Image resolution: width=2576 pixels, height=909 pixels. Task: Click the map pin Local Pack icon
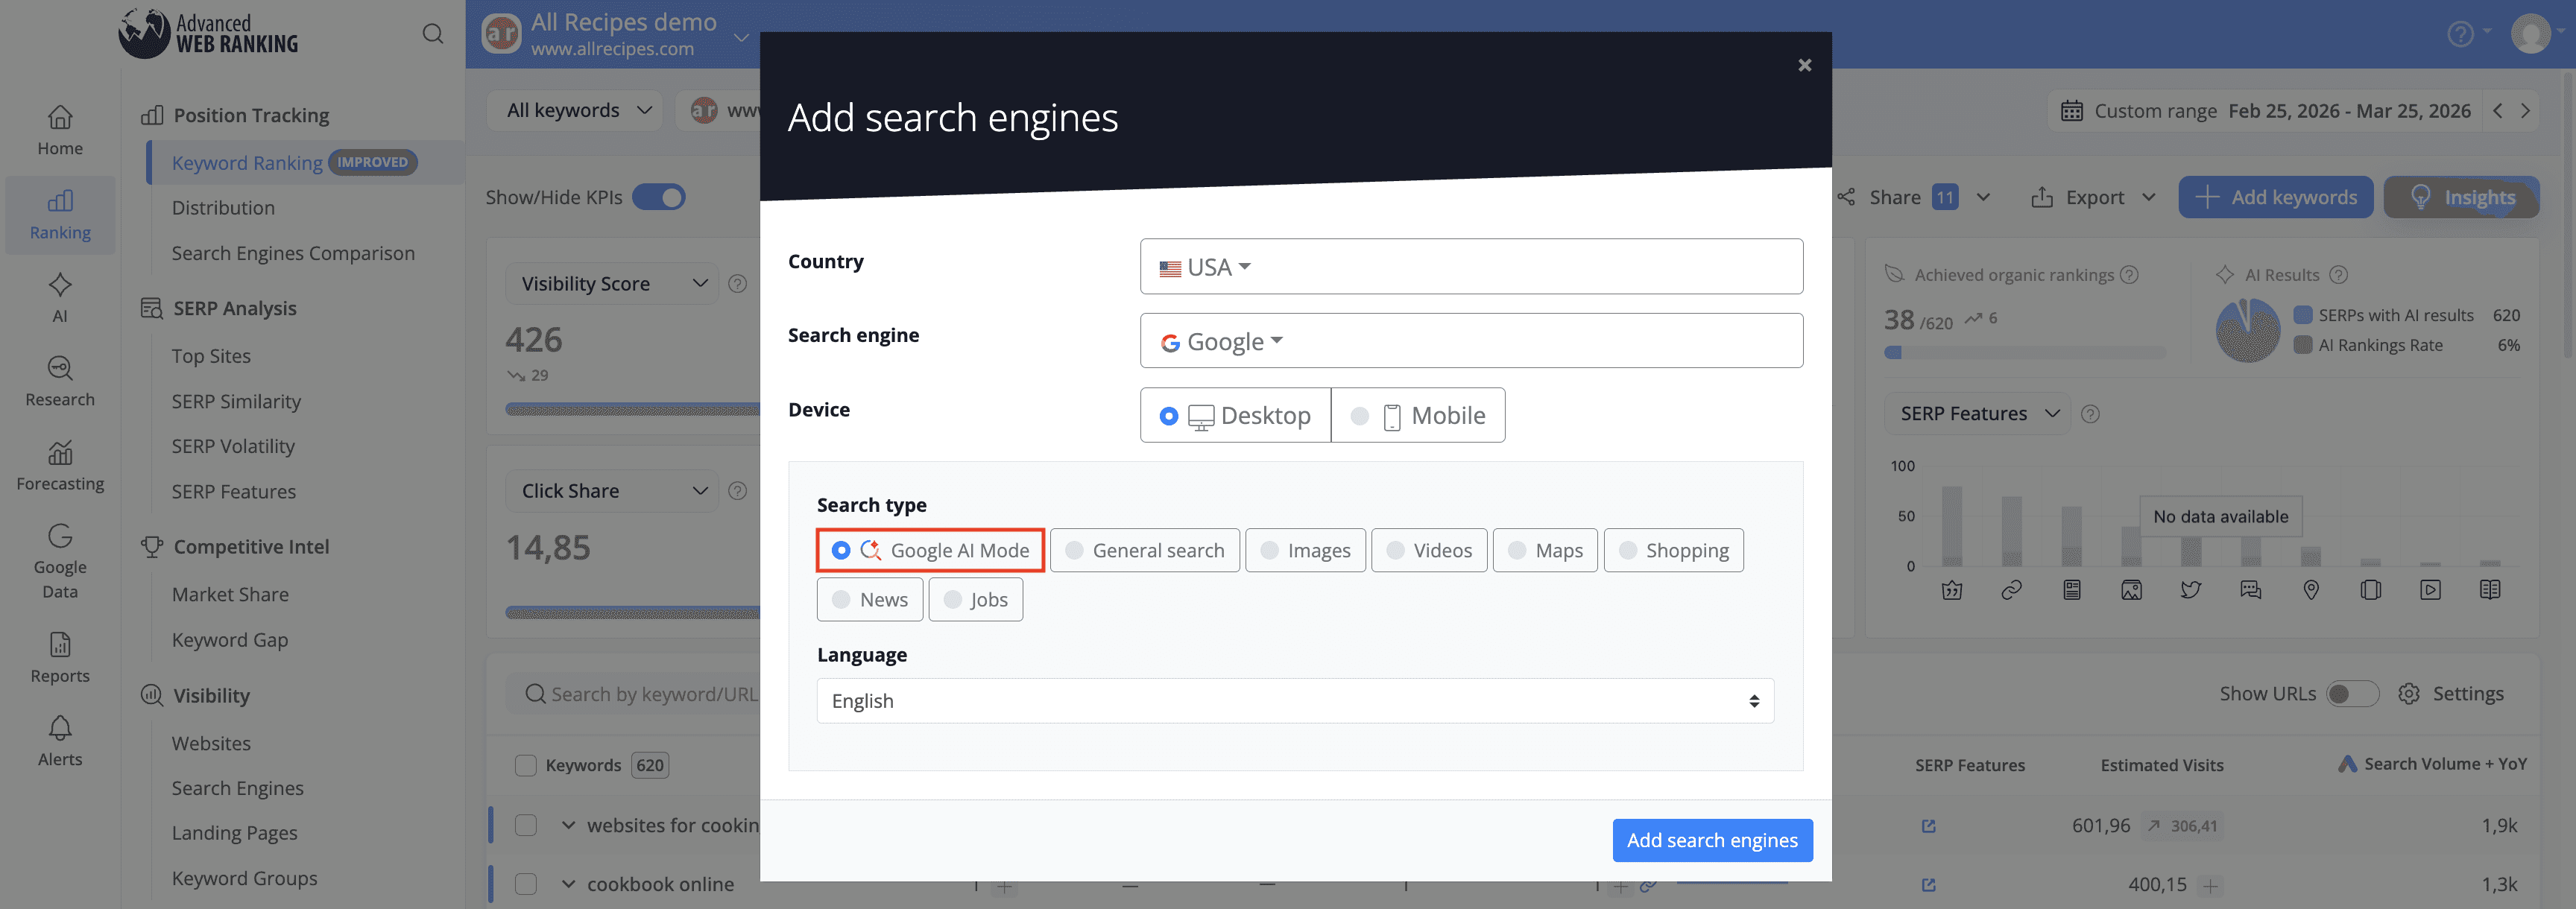[x=2311, y=589]
